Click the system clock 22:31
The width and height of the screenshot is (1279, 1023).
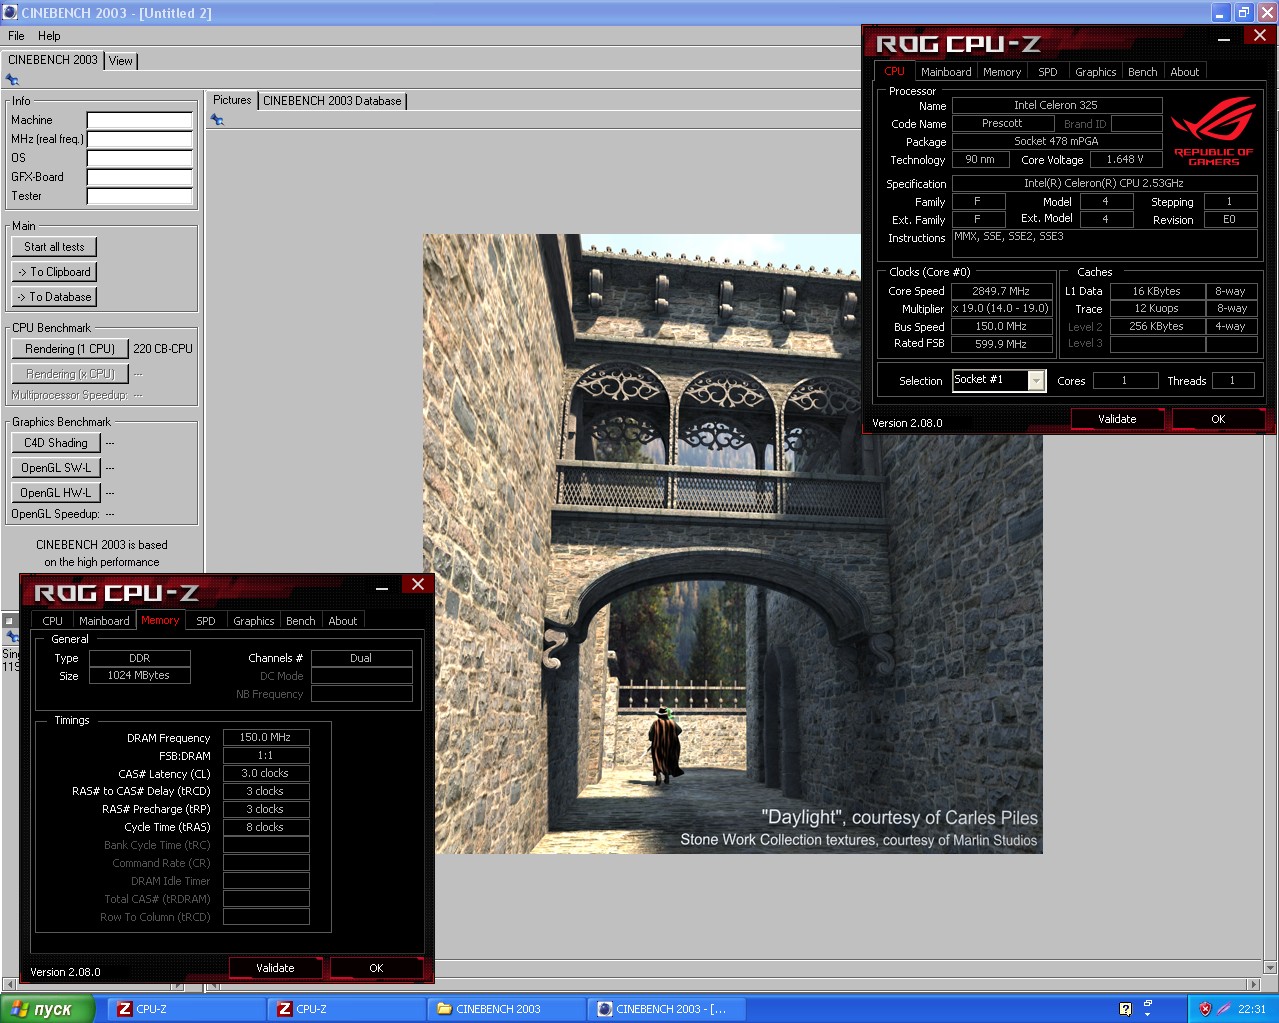1252,1009
